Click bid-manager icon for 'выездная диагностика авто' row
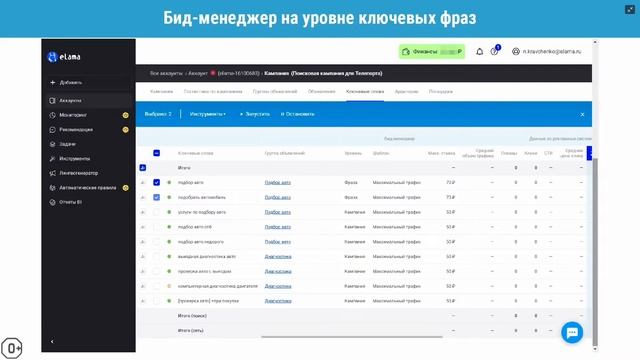The width and height of the screenshot is (640, 360). [143, 257]
